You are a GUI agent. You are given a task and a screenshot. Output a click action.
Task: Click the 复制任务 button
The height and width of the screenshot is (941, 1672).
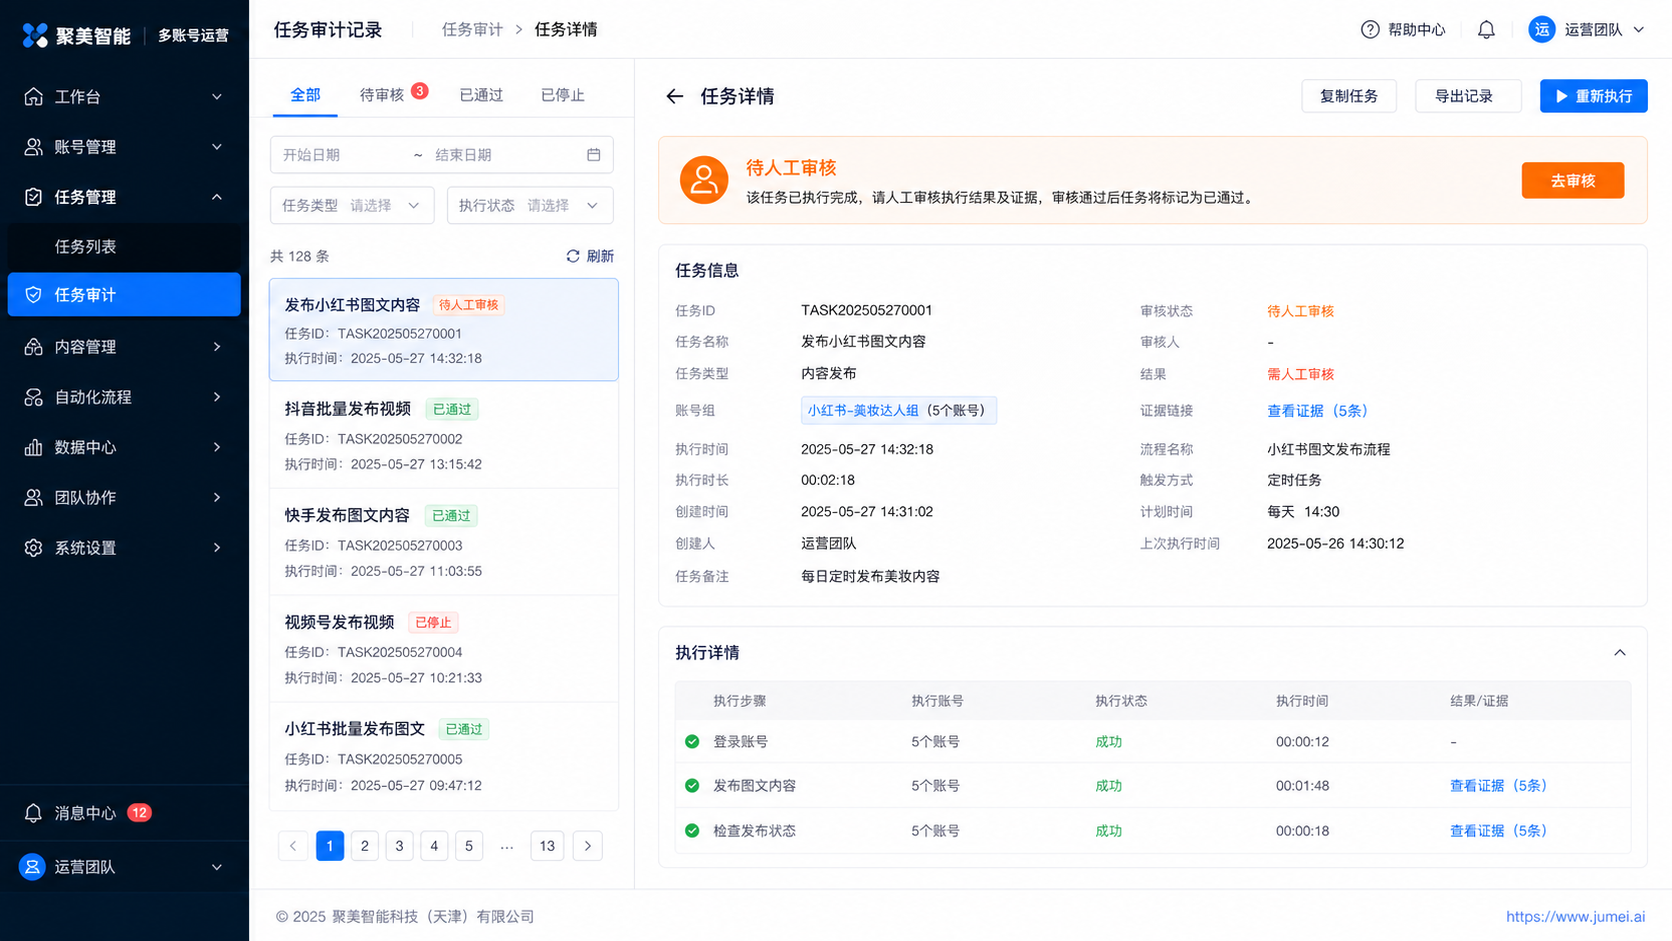[x=1349, y=96]
